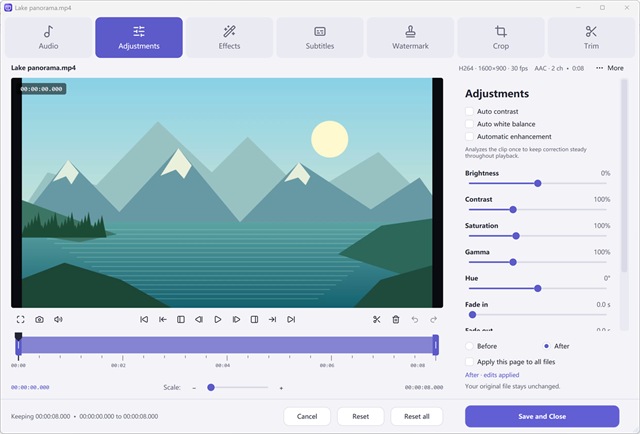
Task: Click the Contrast slider handle
Action: point(513,209)
